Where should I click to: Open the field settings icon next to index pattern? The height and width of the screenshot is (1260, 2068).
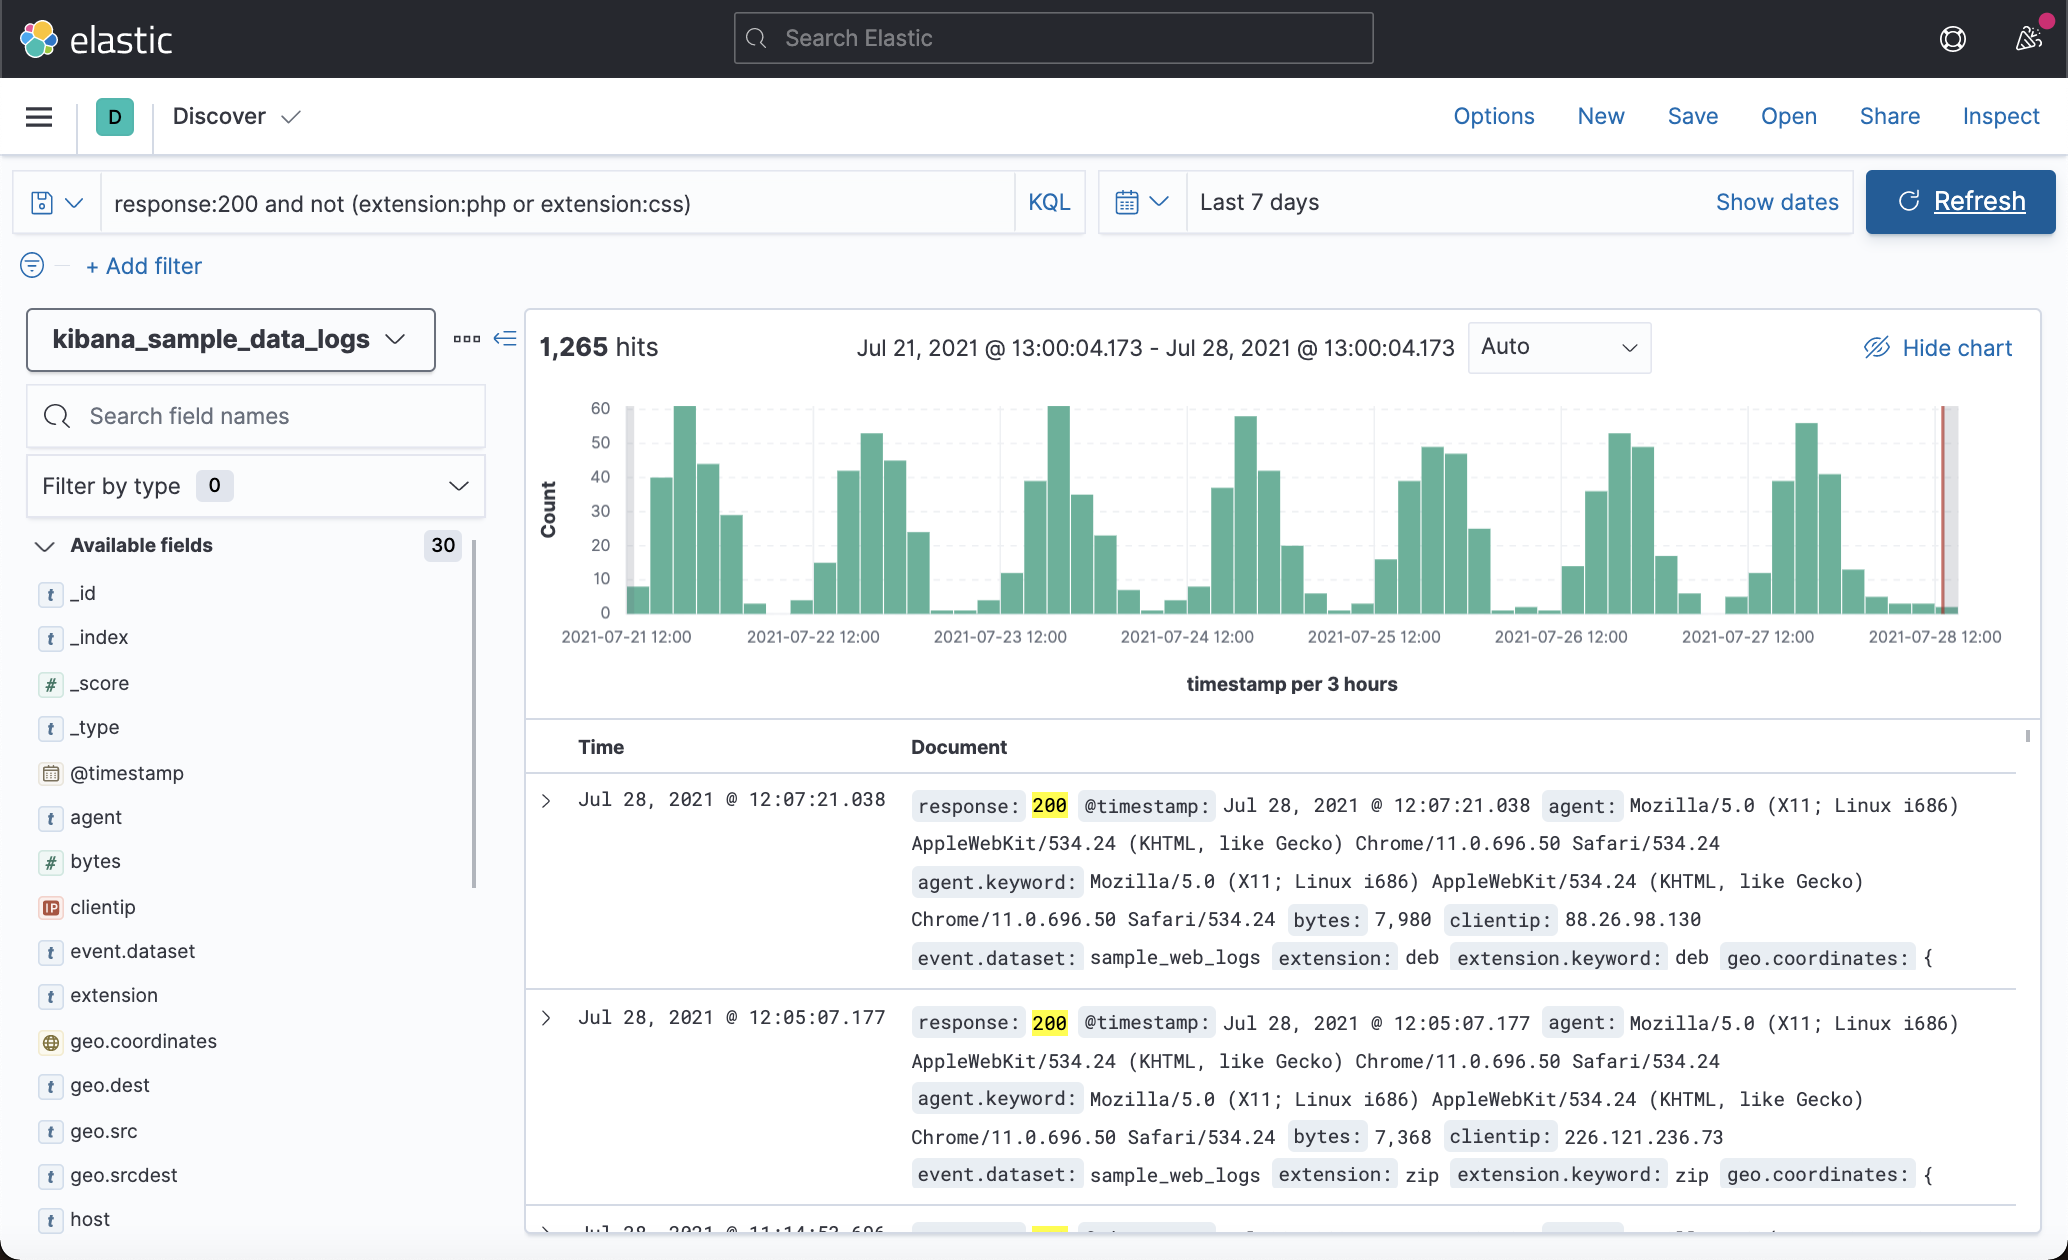pyautogui.click(x=466, y=339)
